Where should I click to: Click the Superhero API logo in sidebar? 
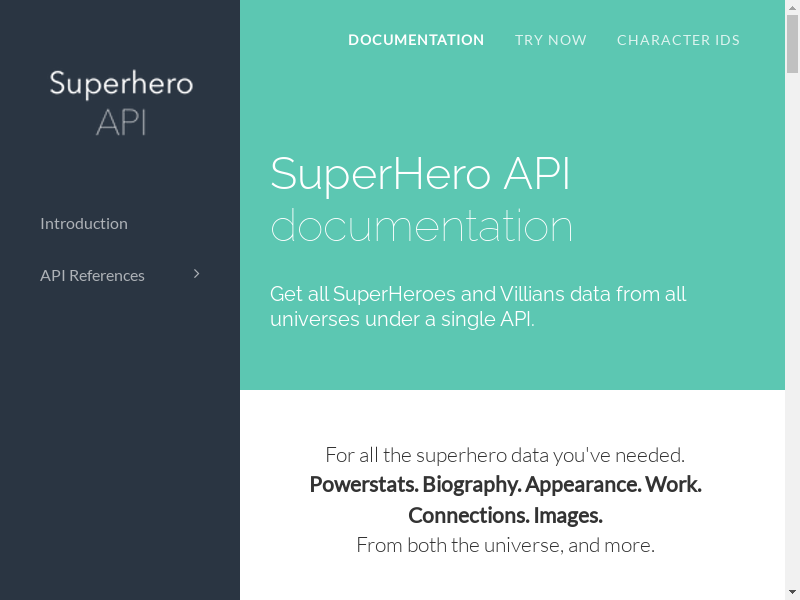click(x=120, y=101)
